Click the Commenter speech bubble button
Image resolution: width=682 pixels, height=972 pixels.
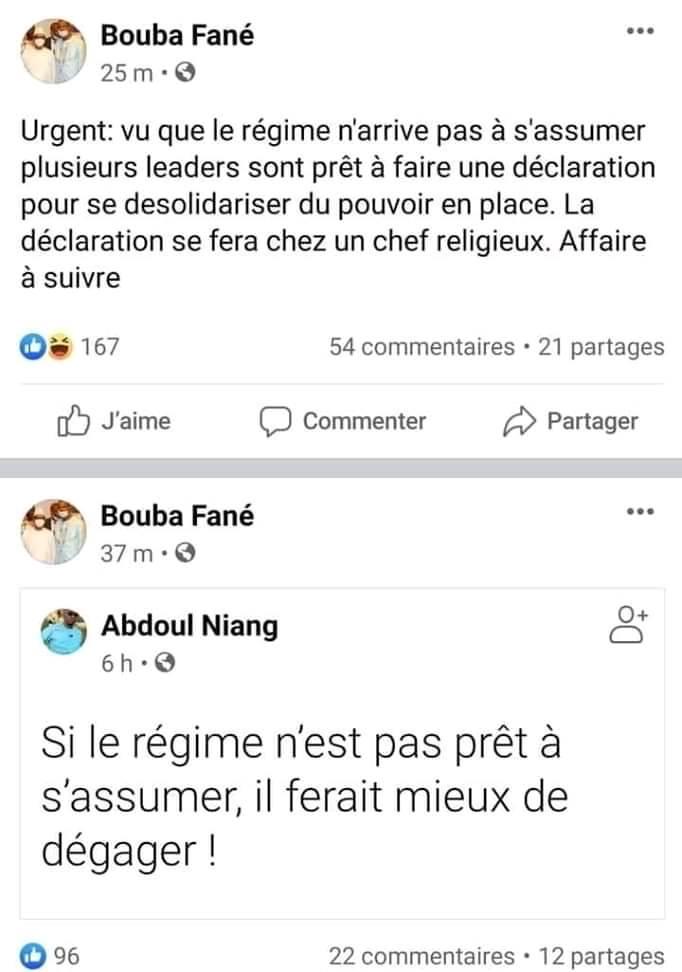point(343,421)
